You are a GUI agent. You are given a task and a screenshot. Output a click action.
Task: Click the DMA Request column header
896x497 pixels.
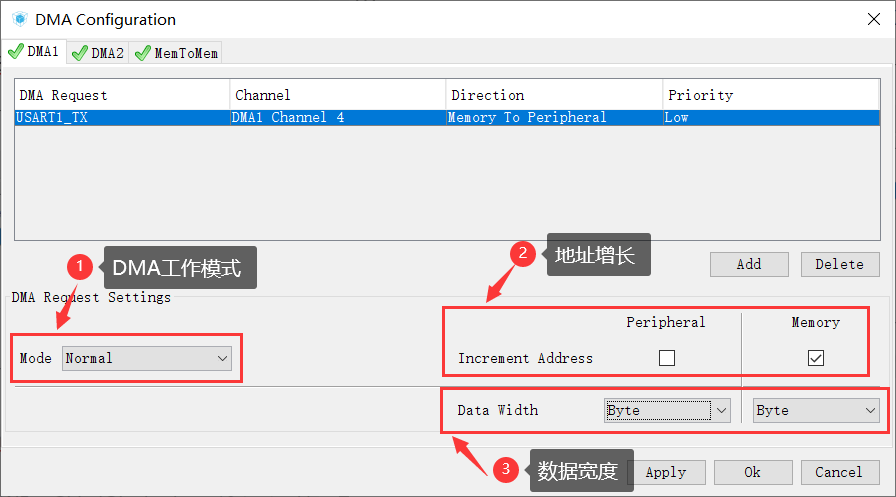[x=122, y=95]
